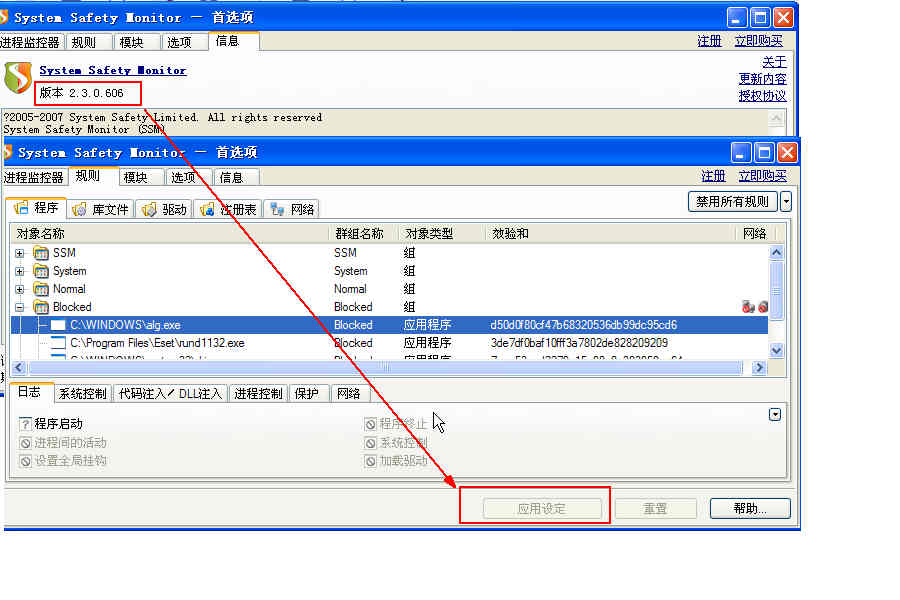Click 注册 link in front window
The height and width of the screenshot is (600, 900).
pyautogui.click(x=713, y=176)
